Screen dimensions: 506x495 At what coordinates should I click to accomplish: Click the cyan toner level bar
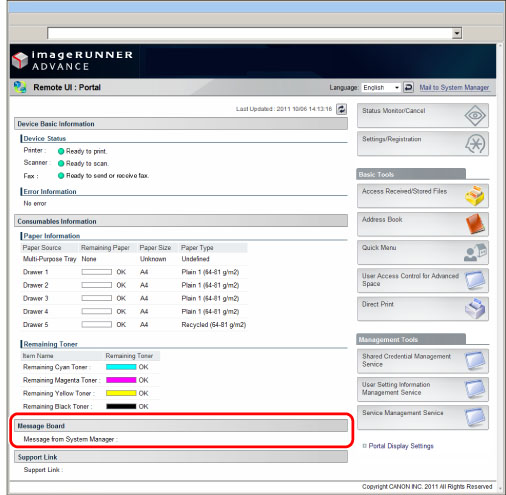point(121,367)
